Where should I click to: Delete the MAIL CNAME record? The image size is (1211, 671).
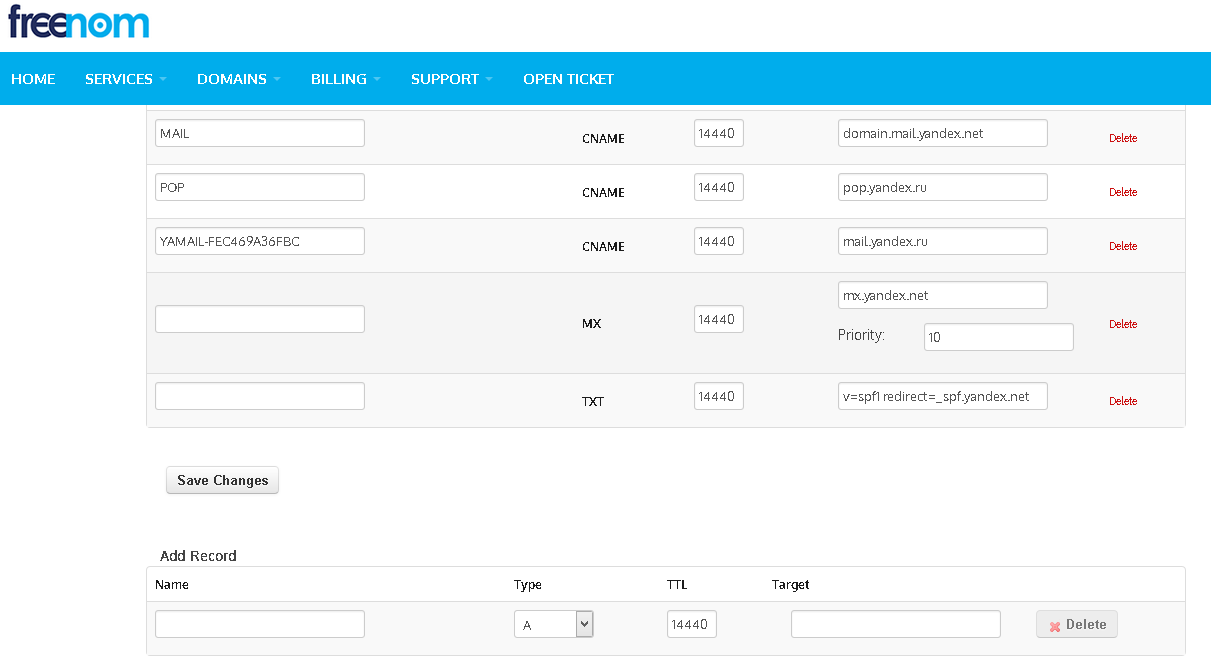click(1123, 138)
